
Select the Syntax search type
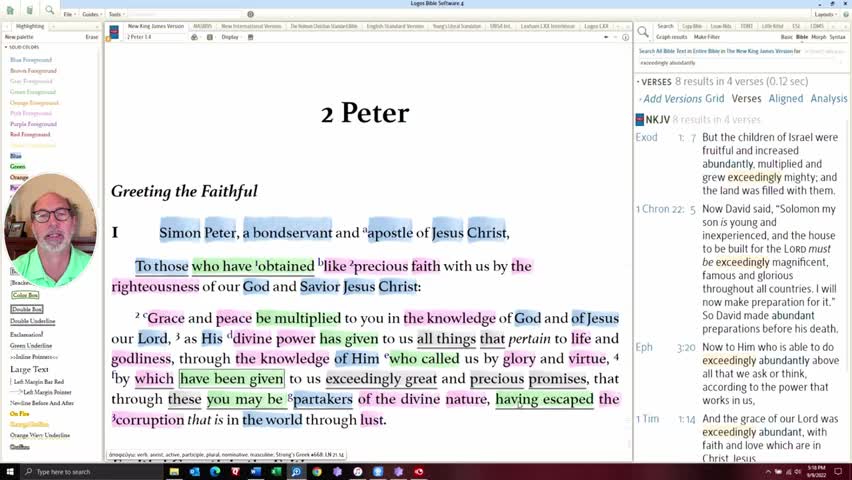(837, 37)
